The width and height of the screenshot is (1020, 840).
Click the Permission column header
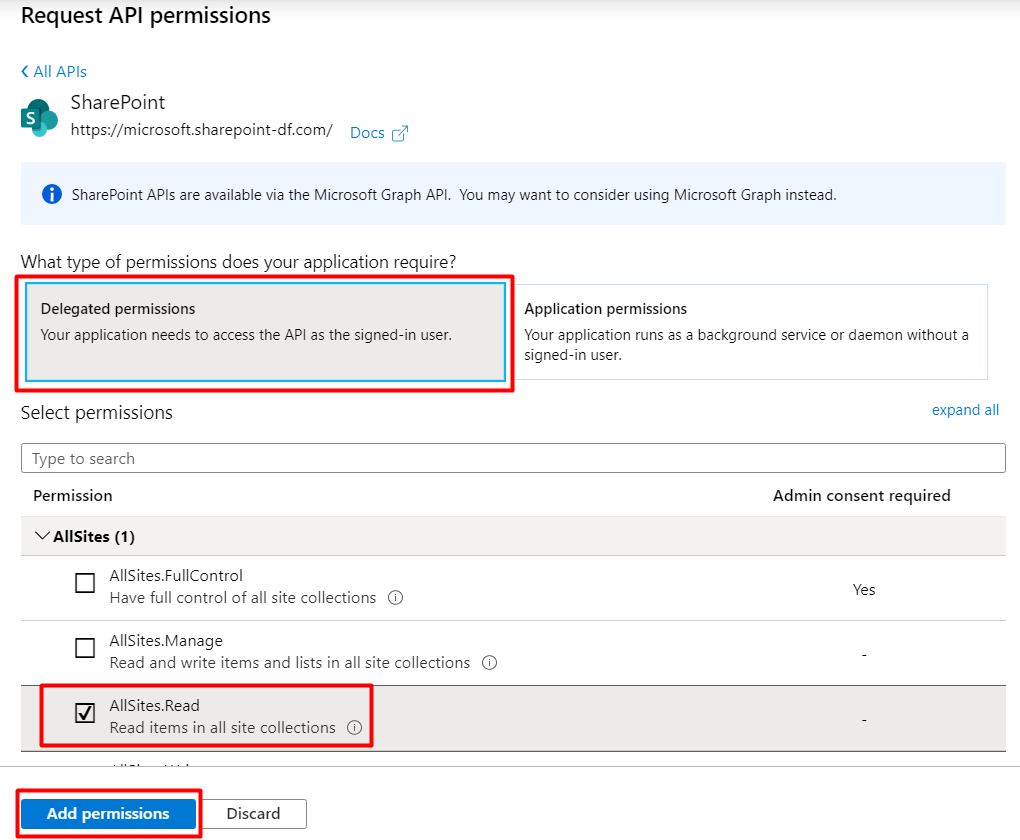(x=73, y=496)
